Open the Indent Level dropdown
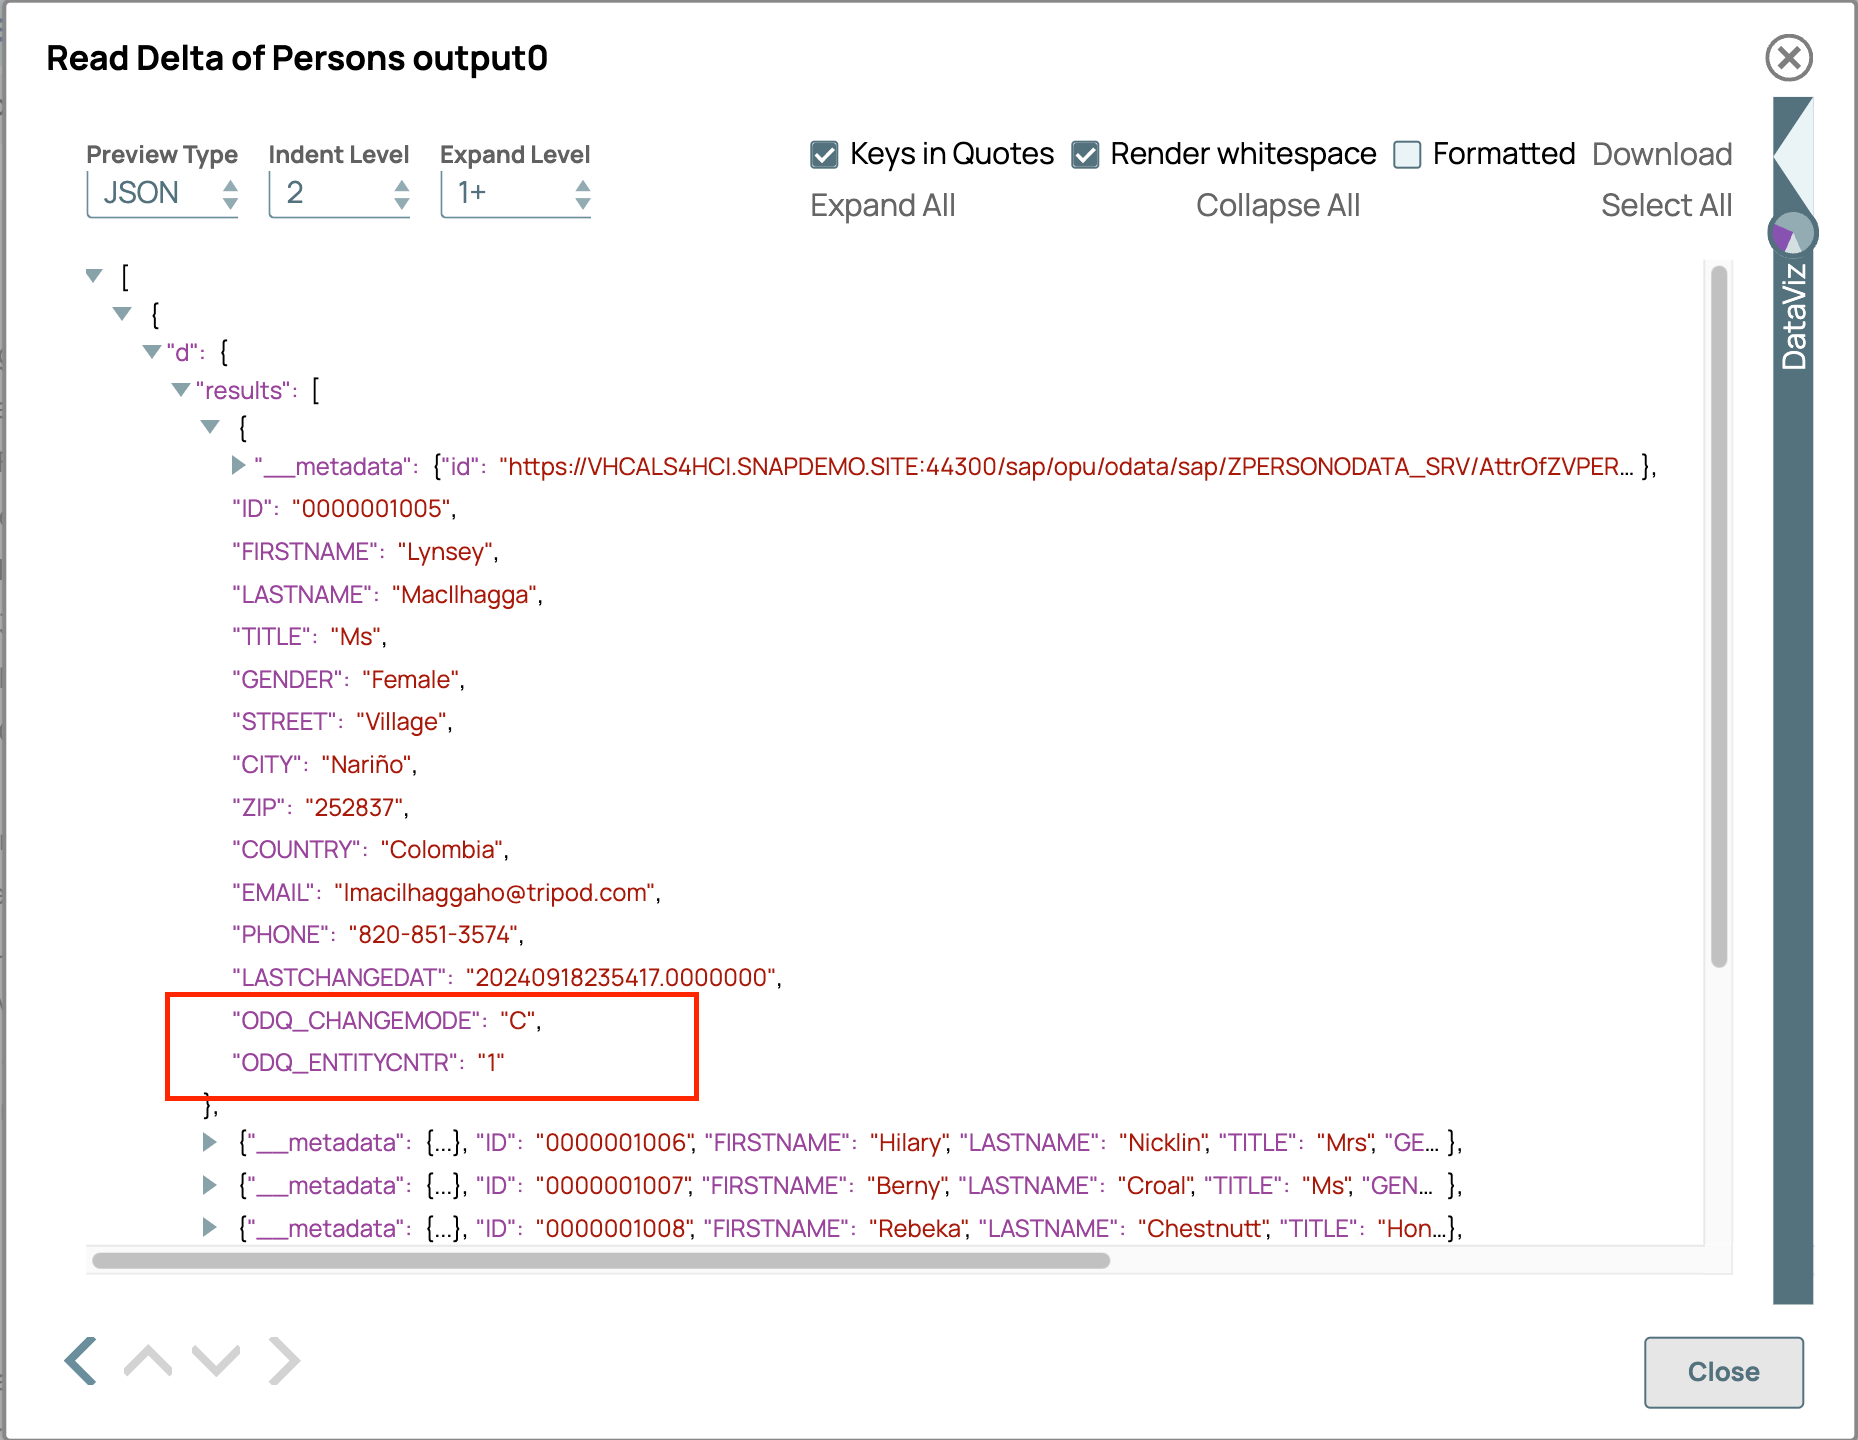 pyautogui.click(x=339, y=194)
